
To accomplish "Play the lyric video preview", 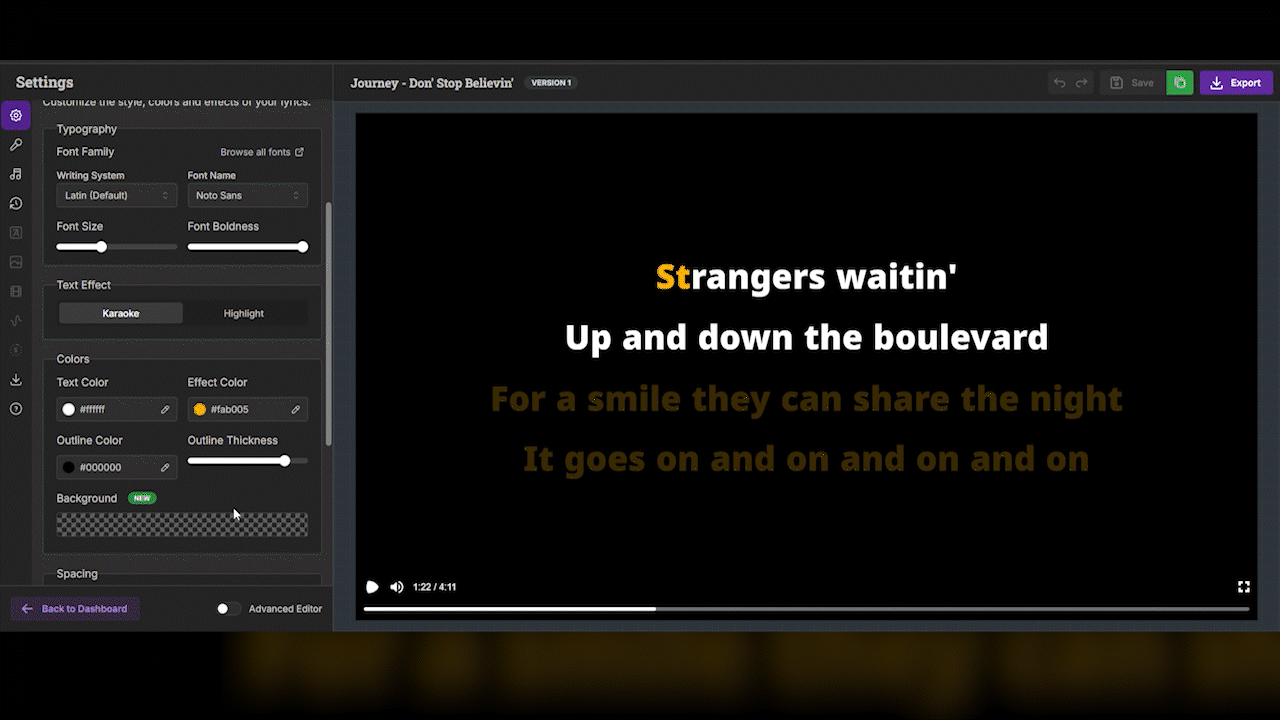I will [x=372, y=587].
